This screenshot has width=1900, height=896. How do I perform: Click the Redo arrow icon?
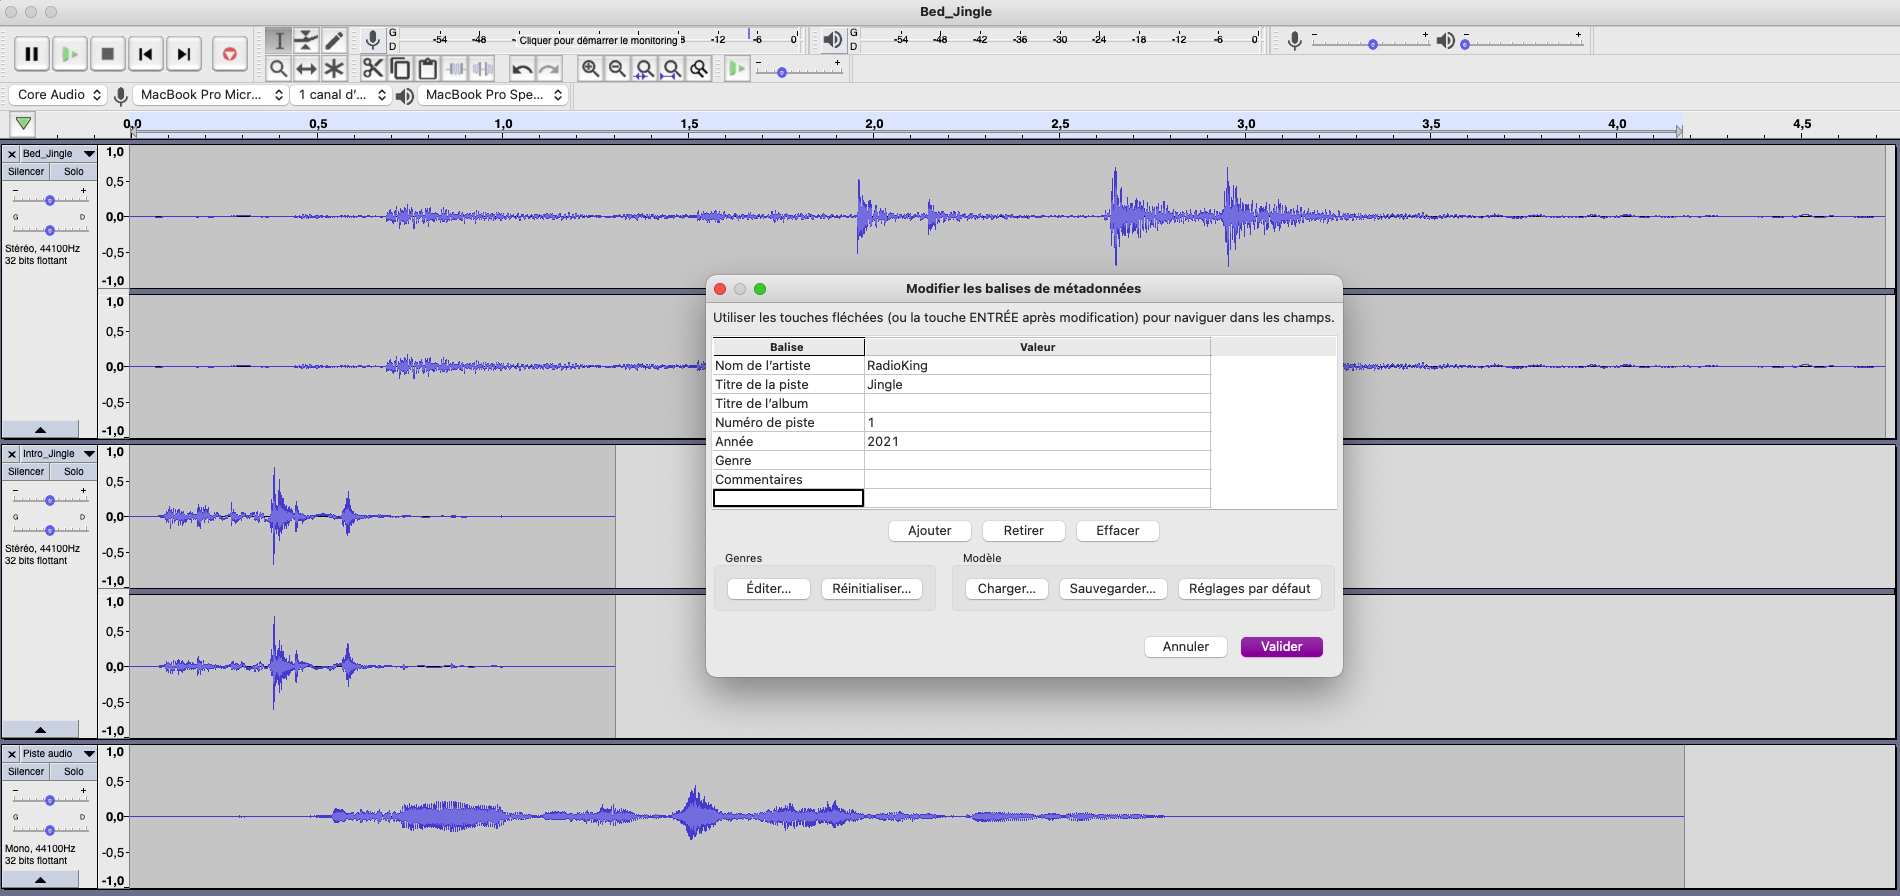pyautogui.click(x=549, y=68)
